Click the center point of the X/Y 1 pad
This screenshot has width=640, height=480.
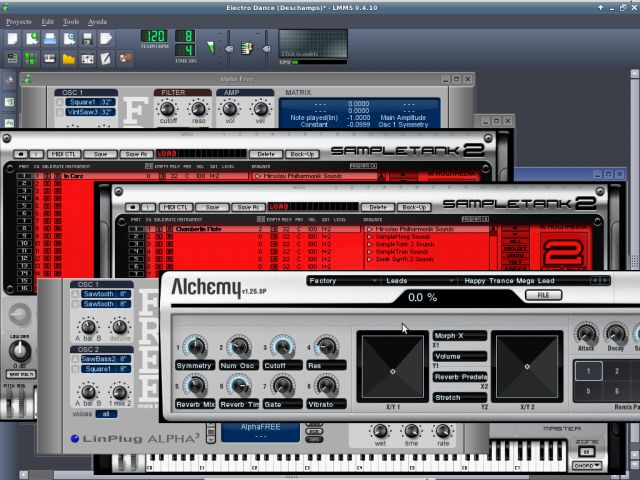392,371
